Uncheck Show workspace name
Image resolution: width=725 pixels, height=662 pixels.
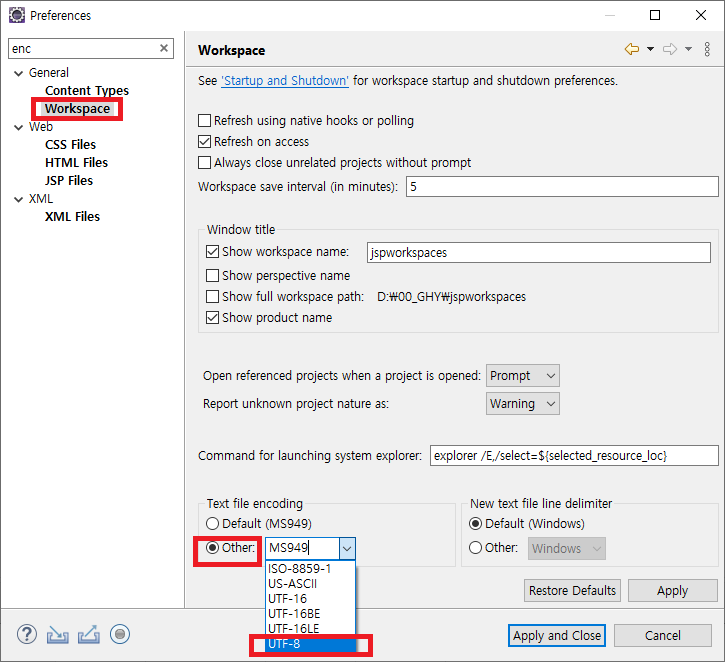click(x=212, y=251)
